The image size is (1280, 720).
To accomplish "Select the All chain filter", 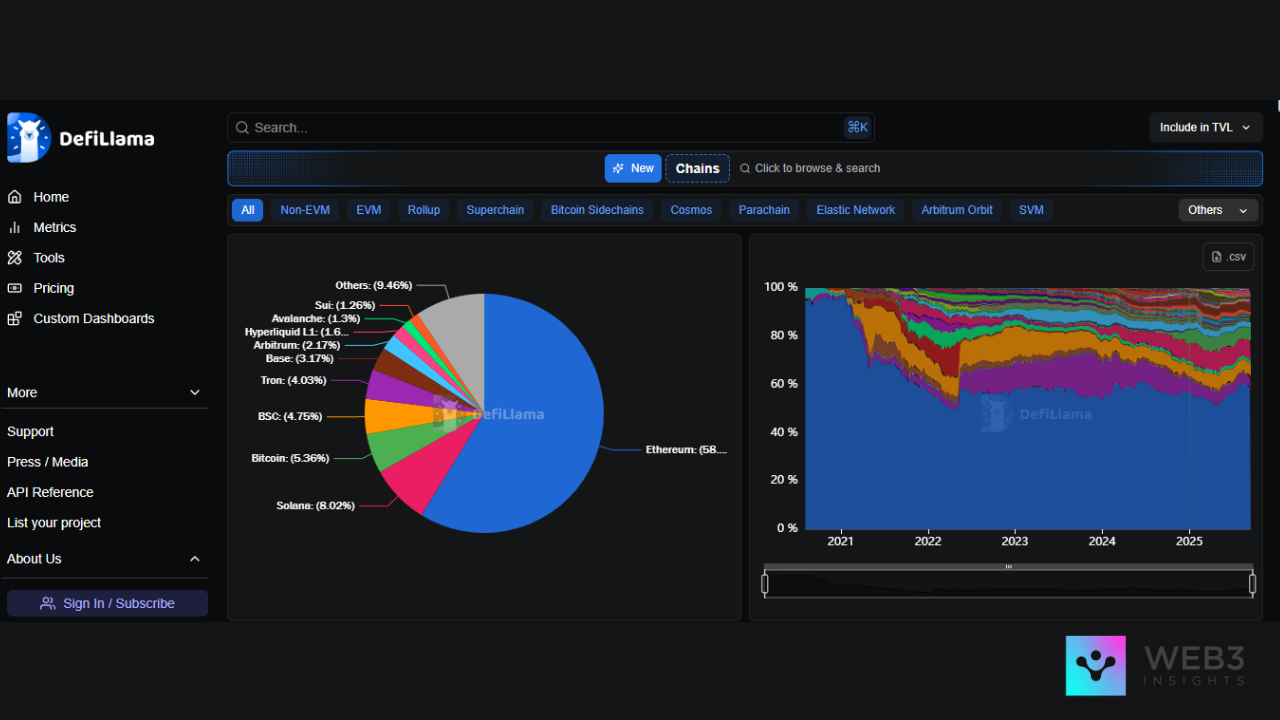I will pos(247,210).
